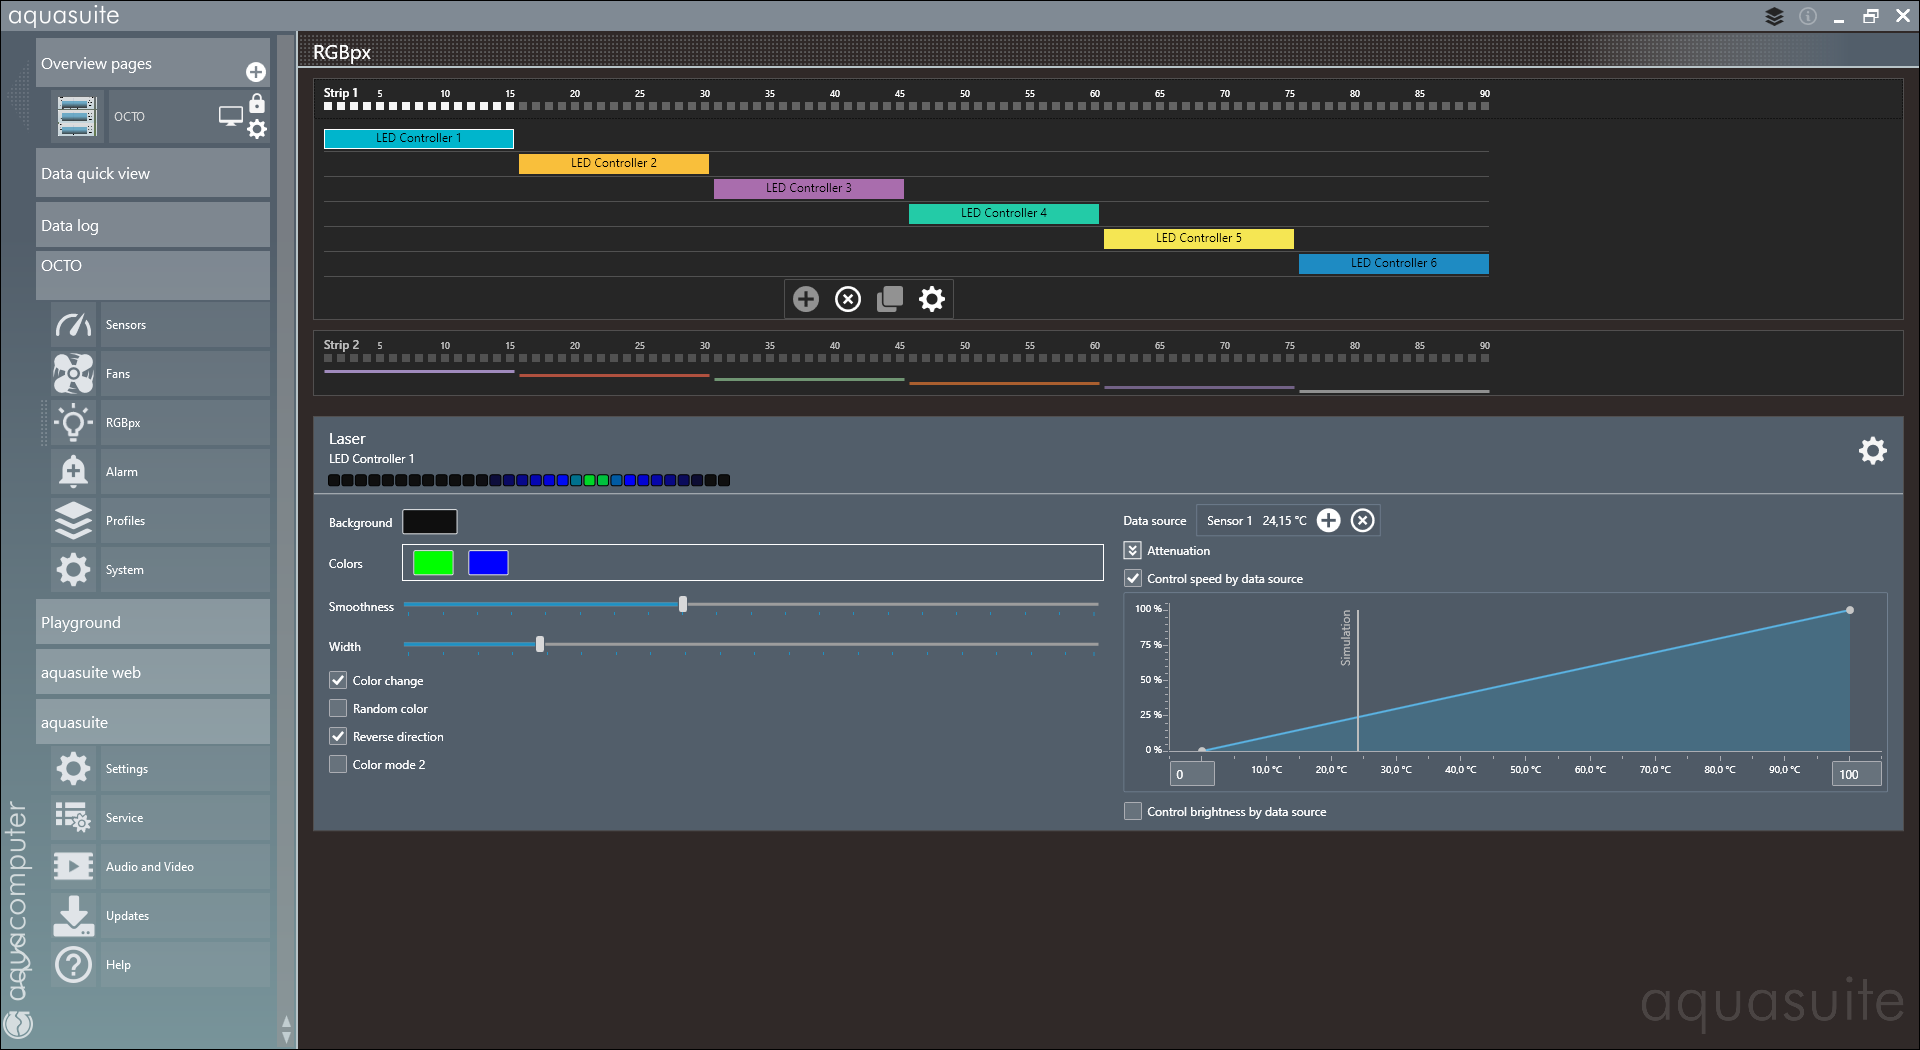Select LED Controller 1 bar
Screen dimensions: 1920x1050
(419, 138)
